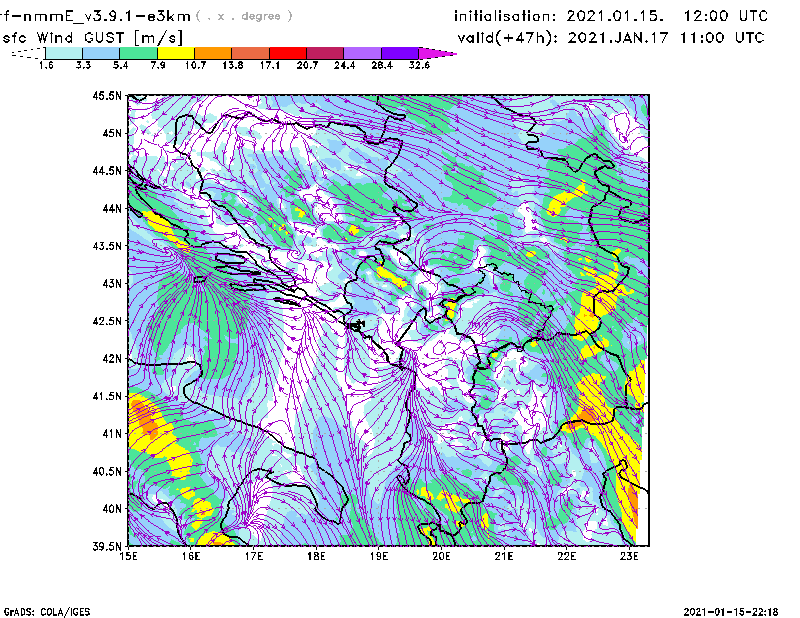Click the valid date 2021.JAN.17
This screenshot has height=618, width=800.
click(x=618, y=38)
